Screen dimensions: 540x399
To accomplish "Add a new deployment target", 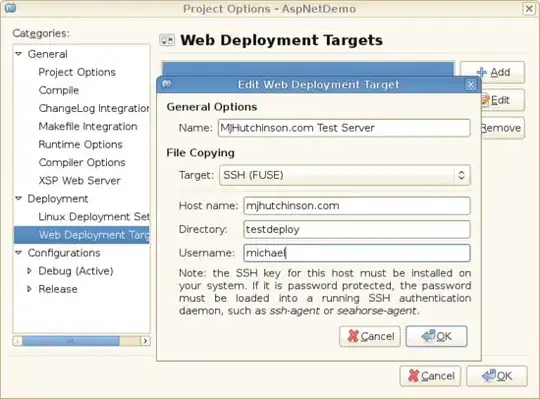I will pos(492,72).
